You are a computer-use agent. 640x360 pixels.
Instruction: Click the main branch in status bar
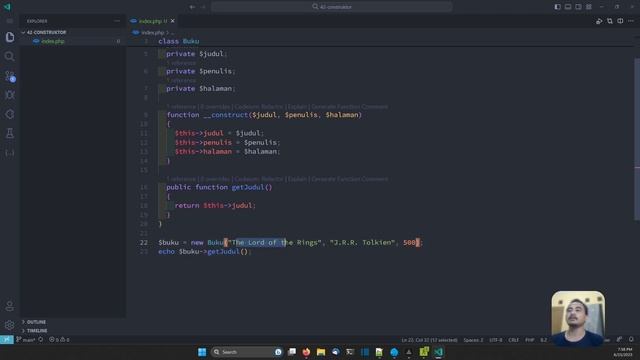coord(26,340)
